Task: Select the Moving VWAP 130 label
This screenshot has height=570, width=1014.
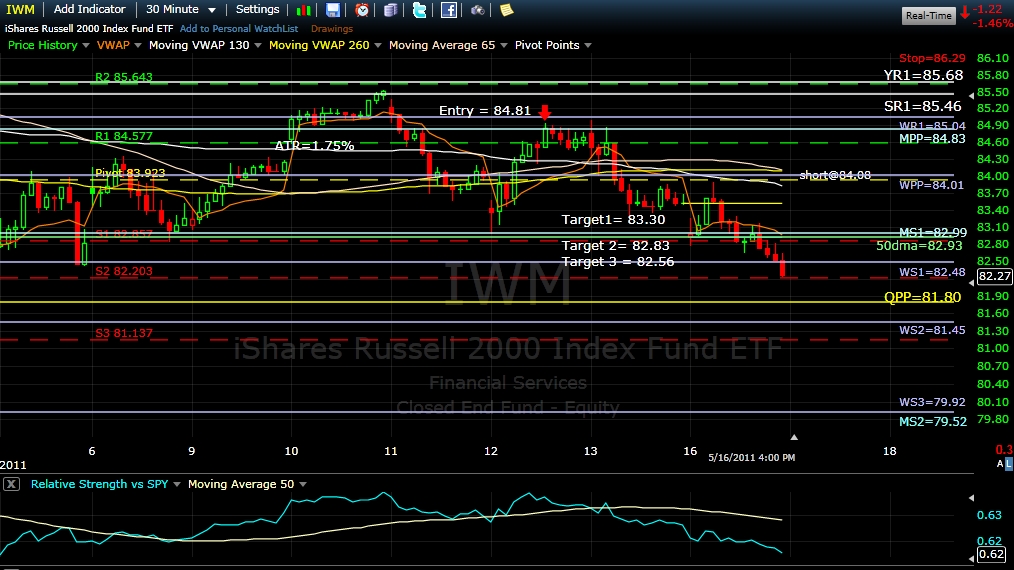Action: click(x=199, y=45)
